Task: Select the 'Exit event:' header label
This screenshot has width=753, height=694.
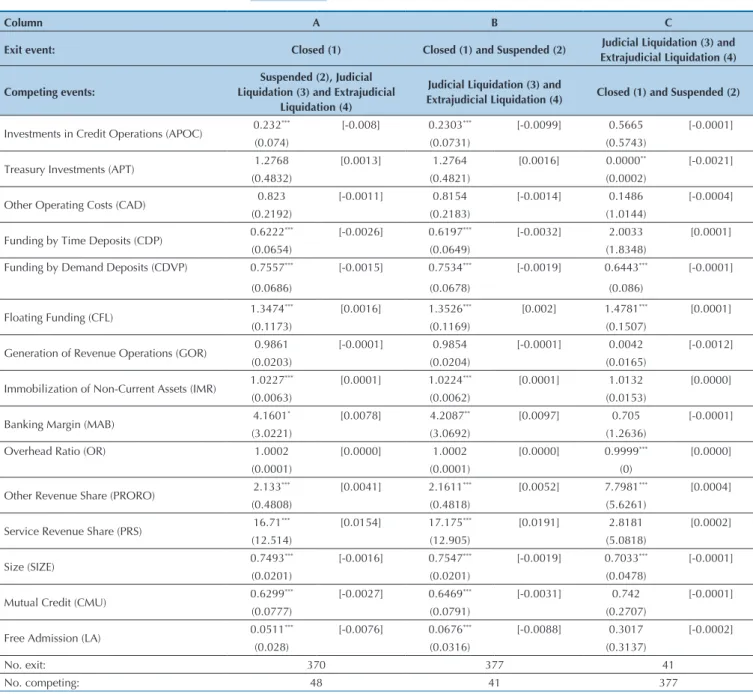Action: pos(29,49)
